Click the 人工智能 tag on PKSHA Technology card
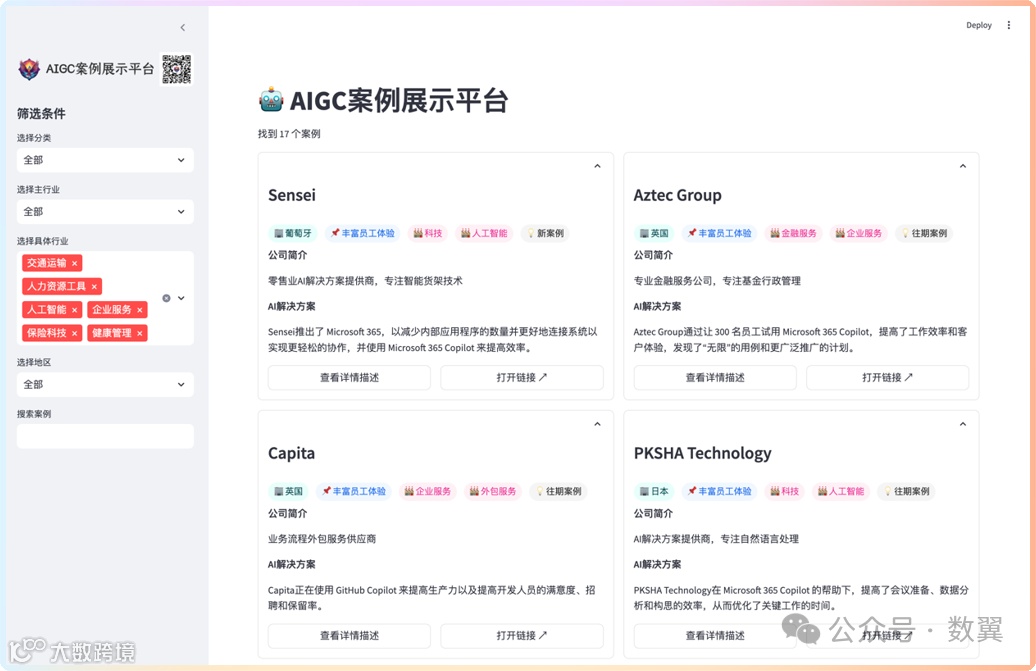This screenshot has height=671, width=1036. click(x=841, y=491)
